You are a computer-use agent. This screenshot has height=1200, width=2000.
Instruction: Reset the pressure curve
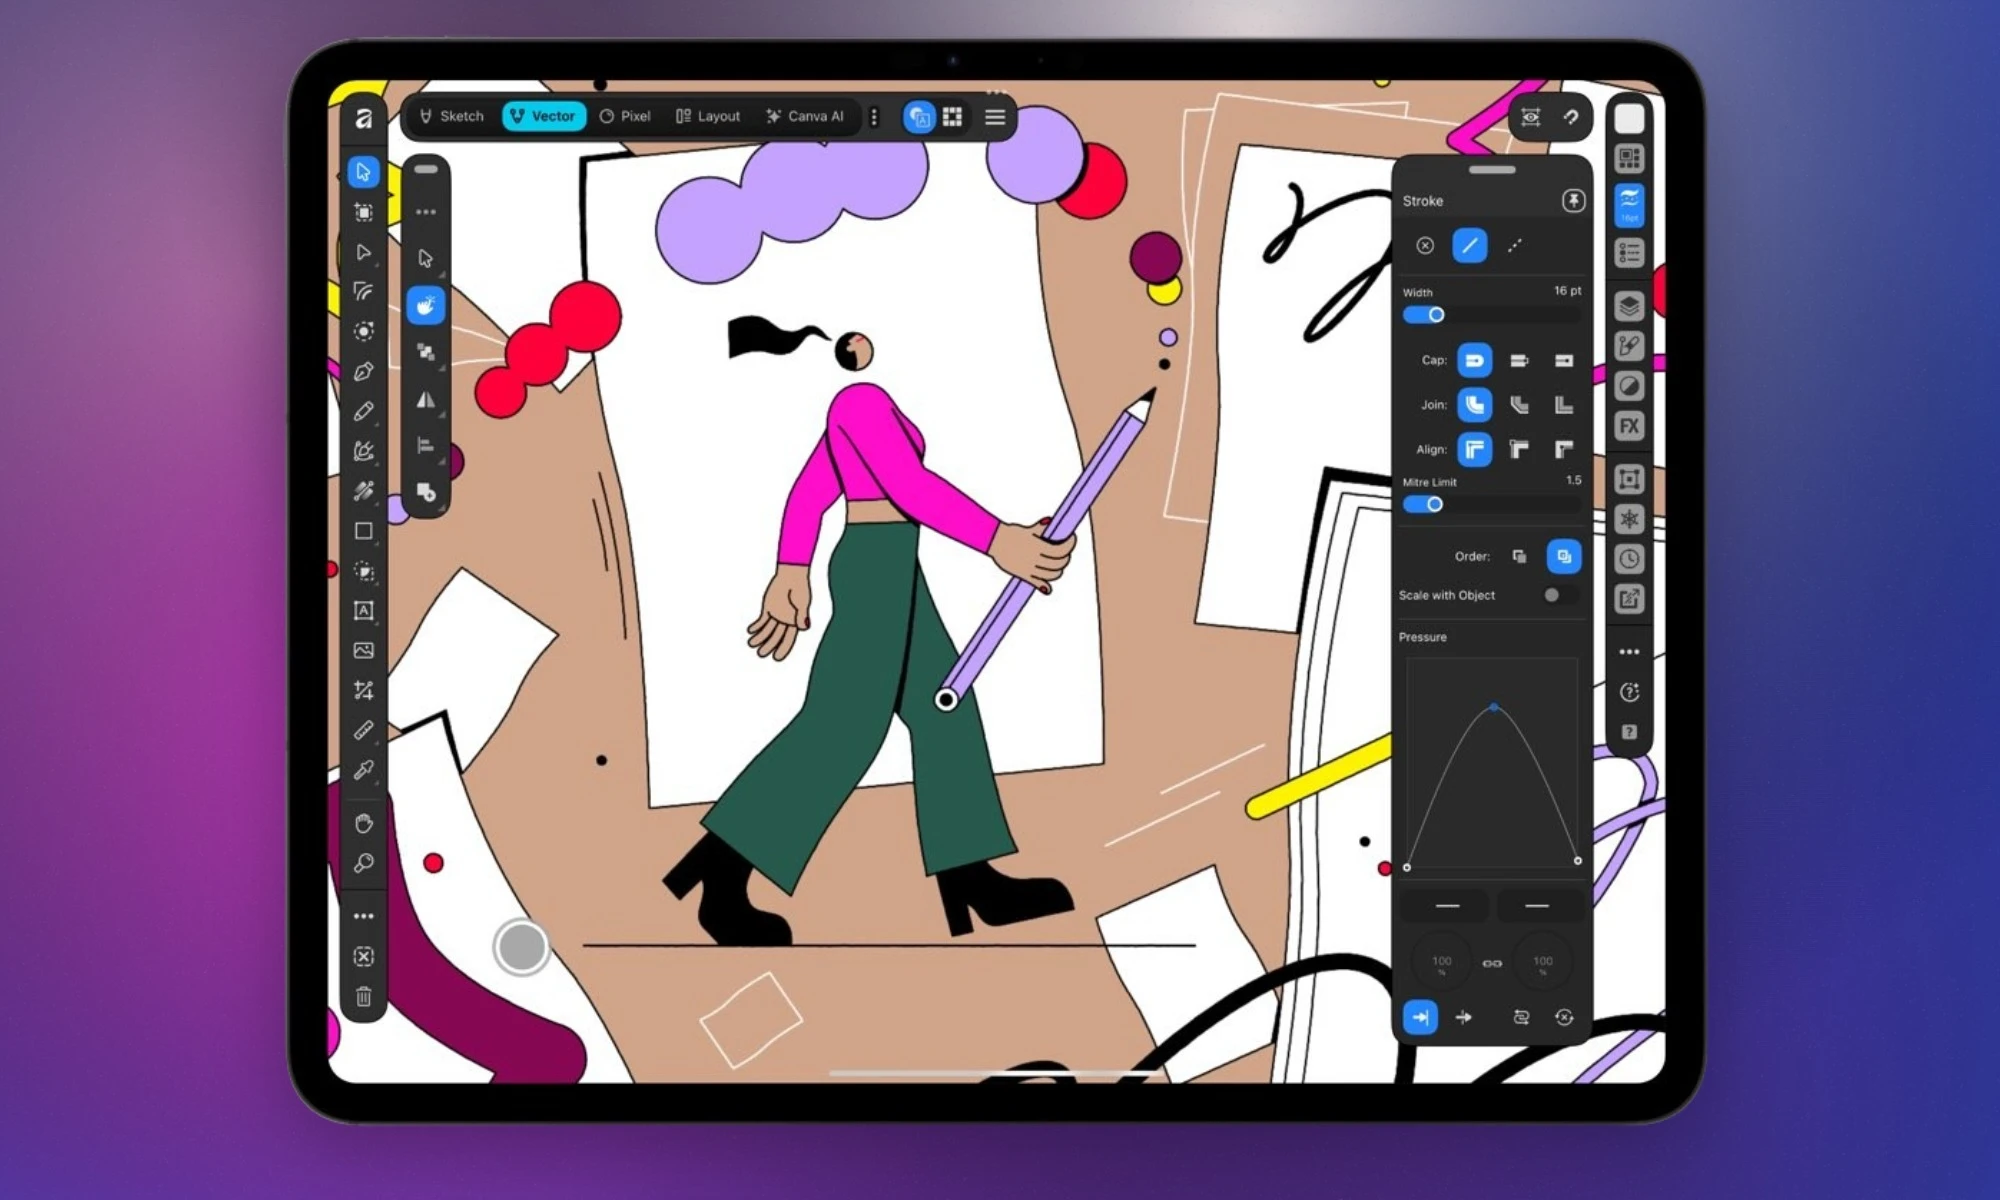pyautogui.click(x=1564, y=1017)
